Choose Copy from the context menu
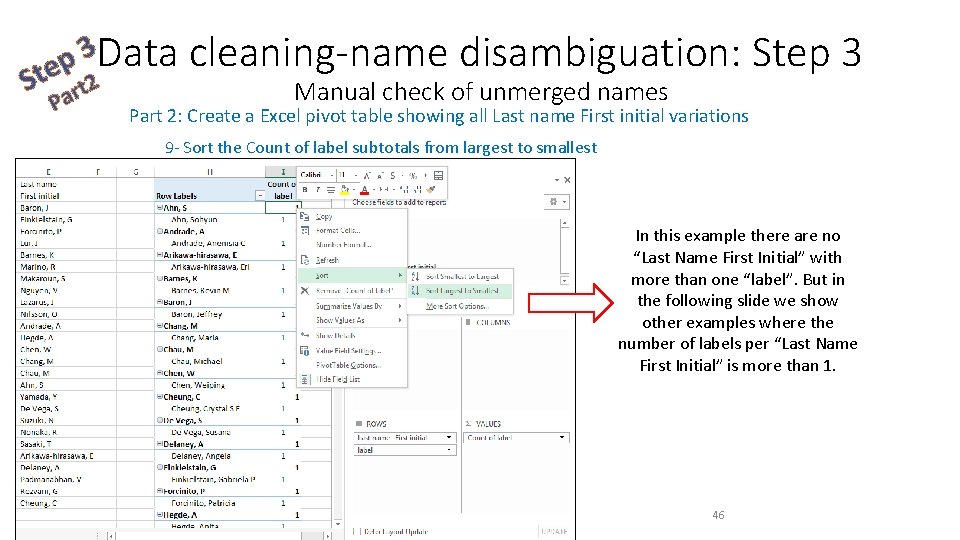Screen dimensions: 960x540 click(x=352, y=217)
